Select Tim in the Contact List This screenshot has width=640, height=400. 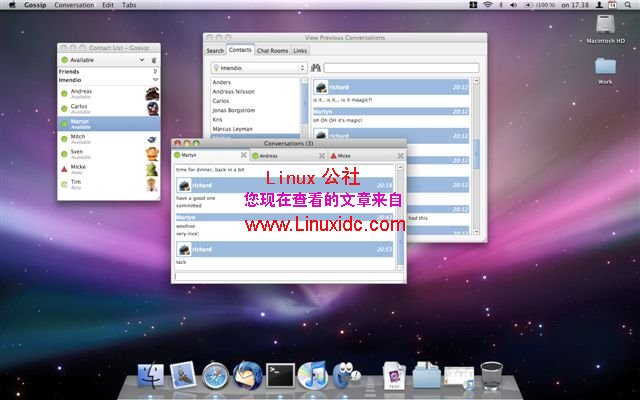[x=109, y=184]
